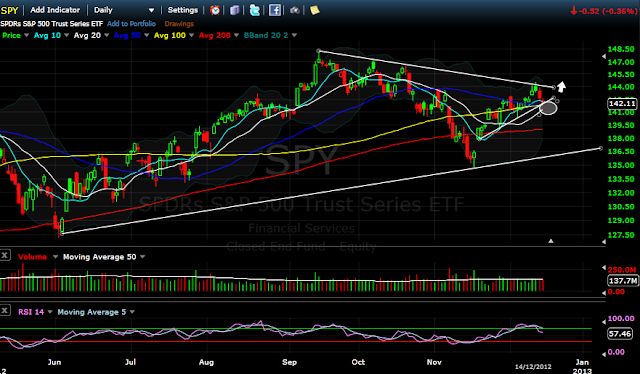This screenshot has width=640, height=374.
Task: Open the yellow sticky note icon
Action: coord(315,10)
